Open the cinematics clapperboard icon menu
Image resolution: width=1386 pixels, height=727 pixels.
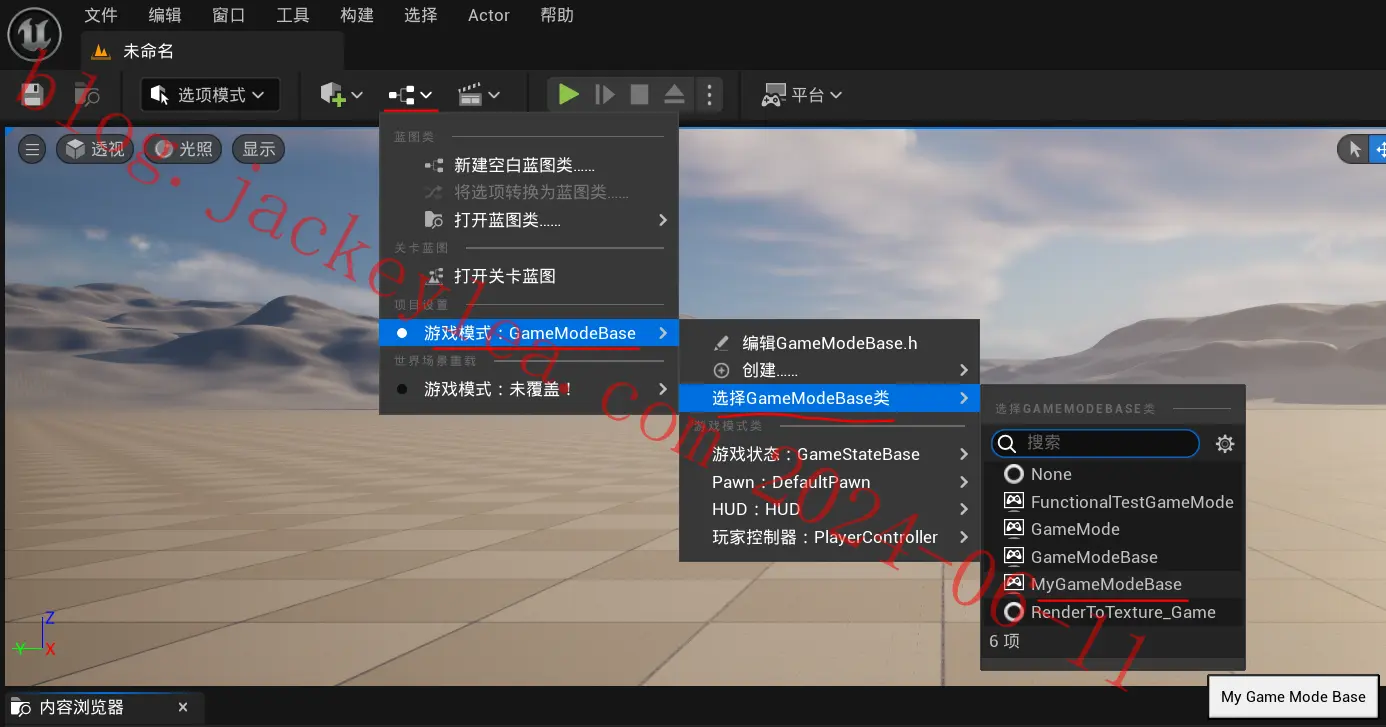tap(478, 95)
